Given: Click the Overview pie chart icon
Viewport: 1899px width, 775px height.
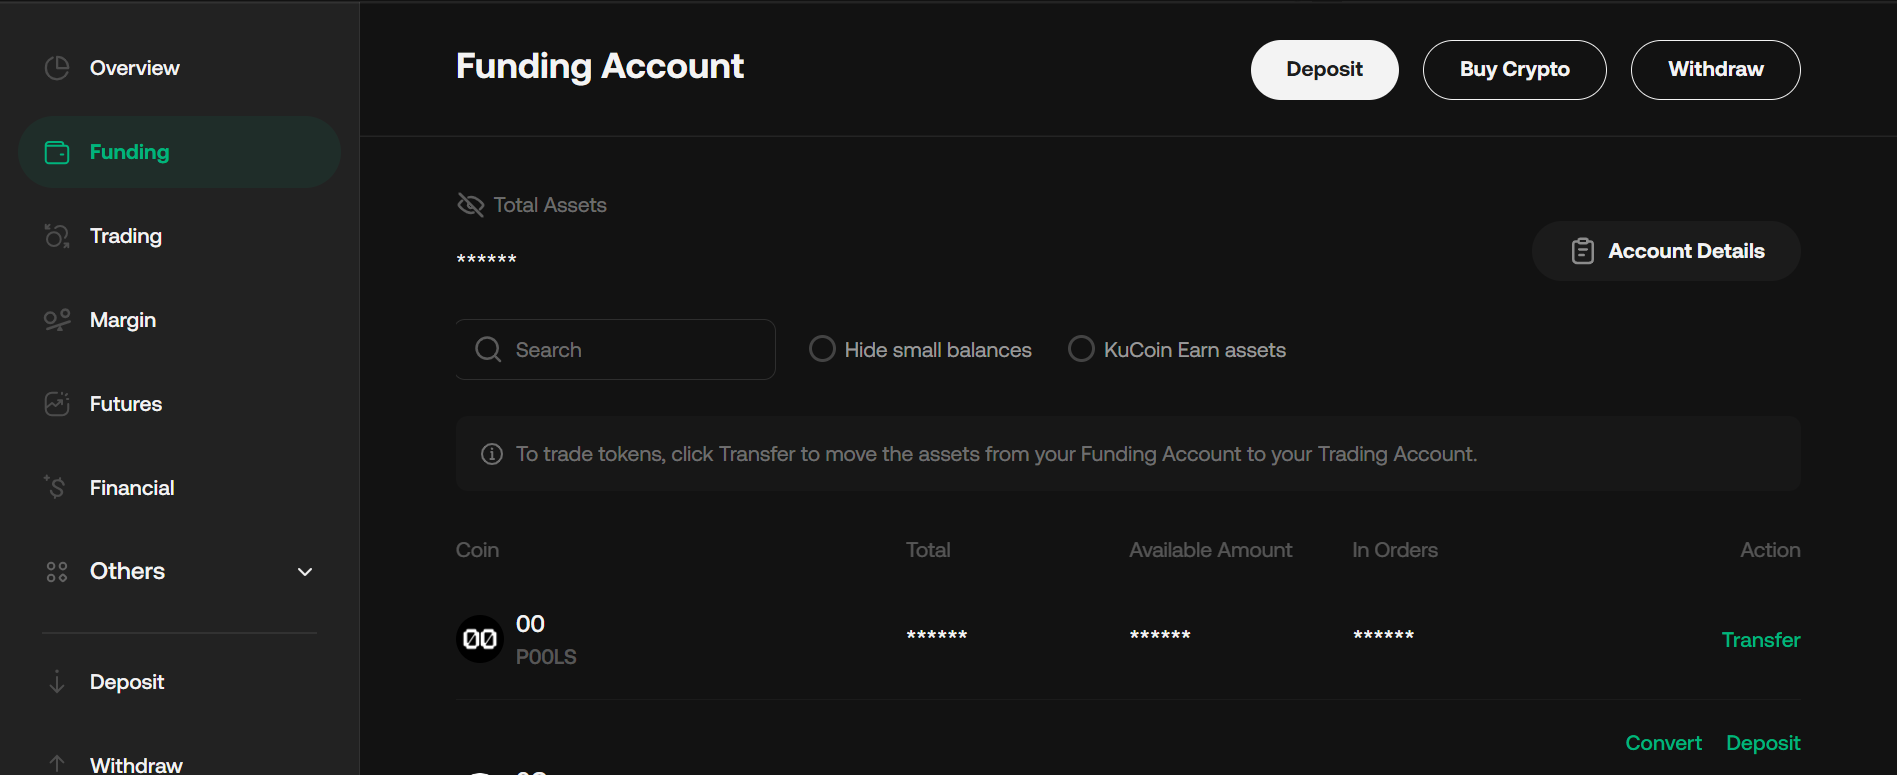Looking at the screenshot, I should 57,68.
